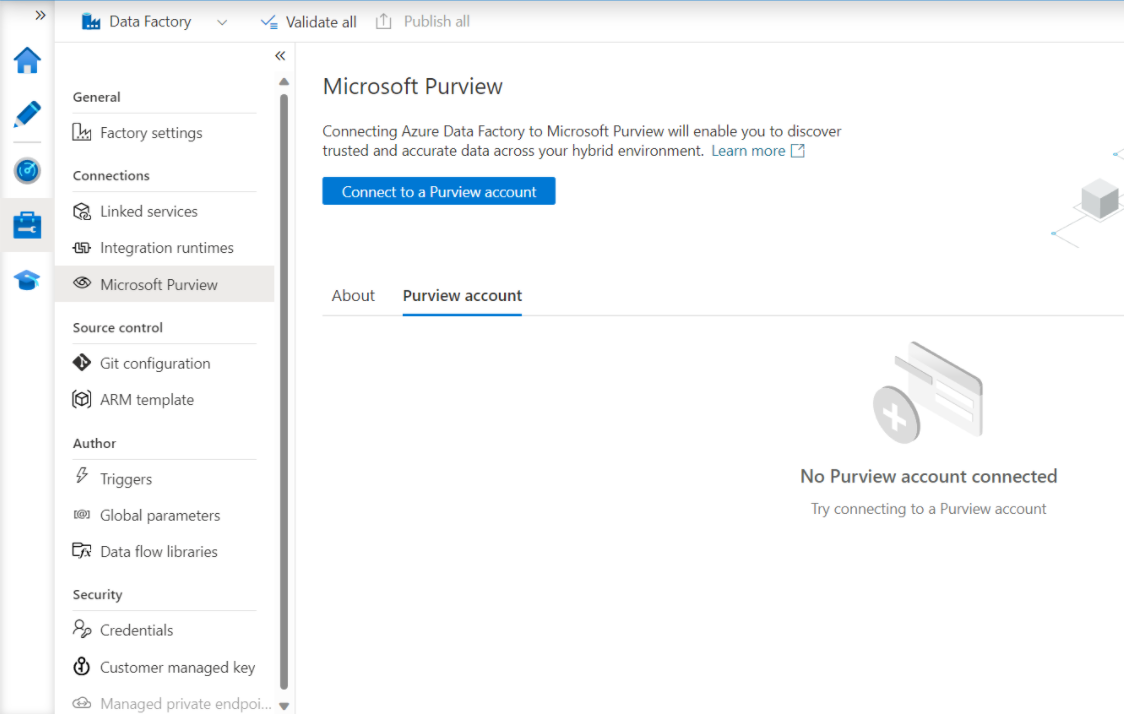1124x714 pixels.
Task: Select Microsoft Purview in the side menu
Action: click(x=164, y=284)
